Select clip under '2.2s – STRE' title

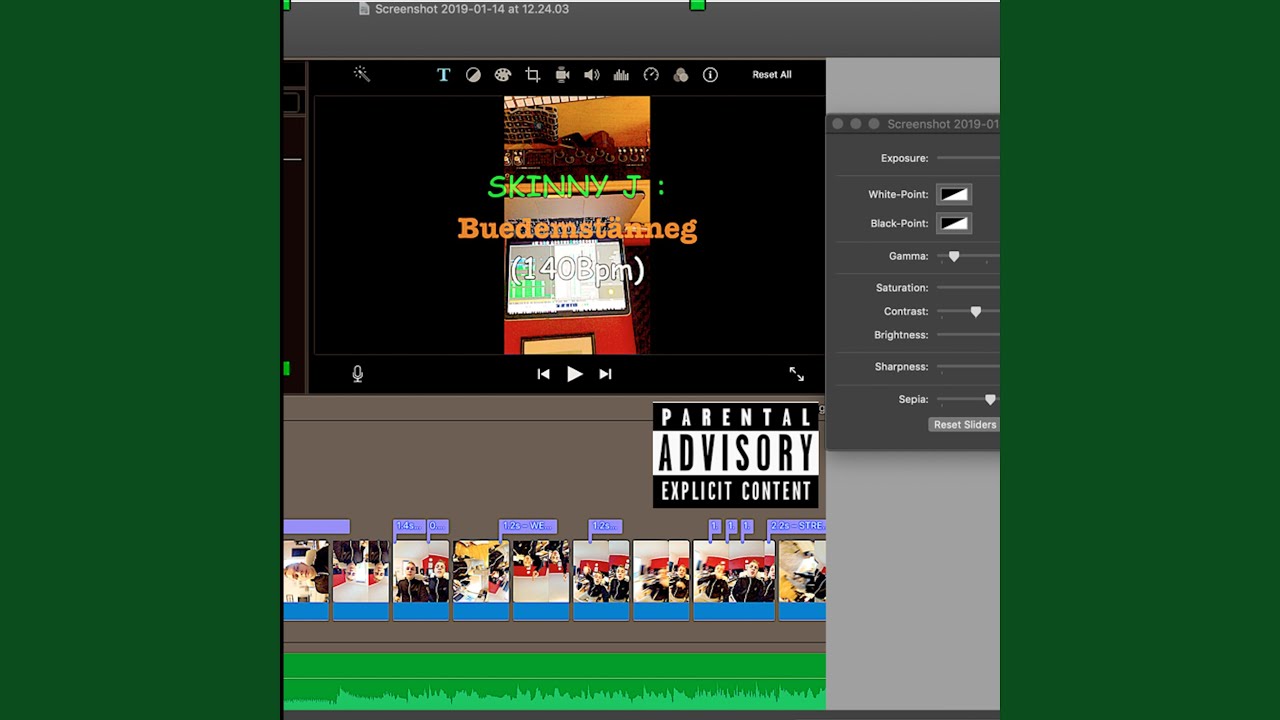pos(802,580)
